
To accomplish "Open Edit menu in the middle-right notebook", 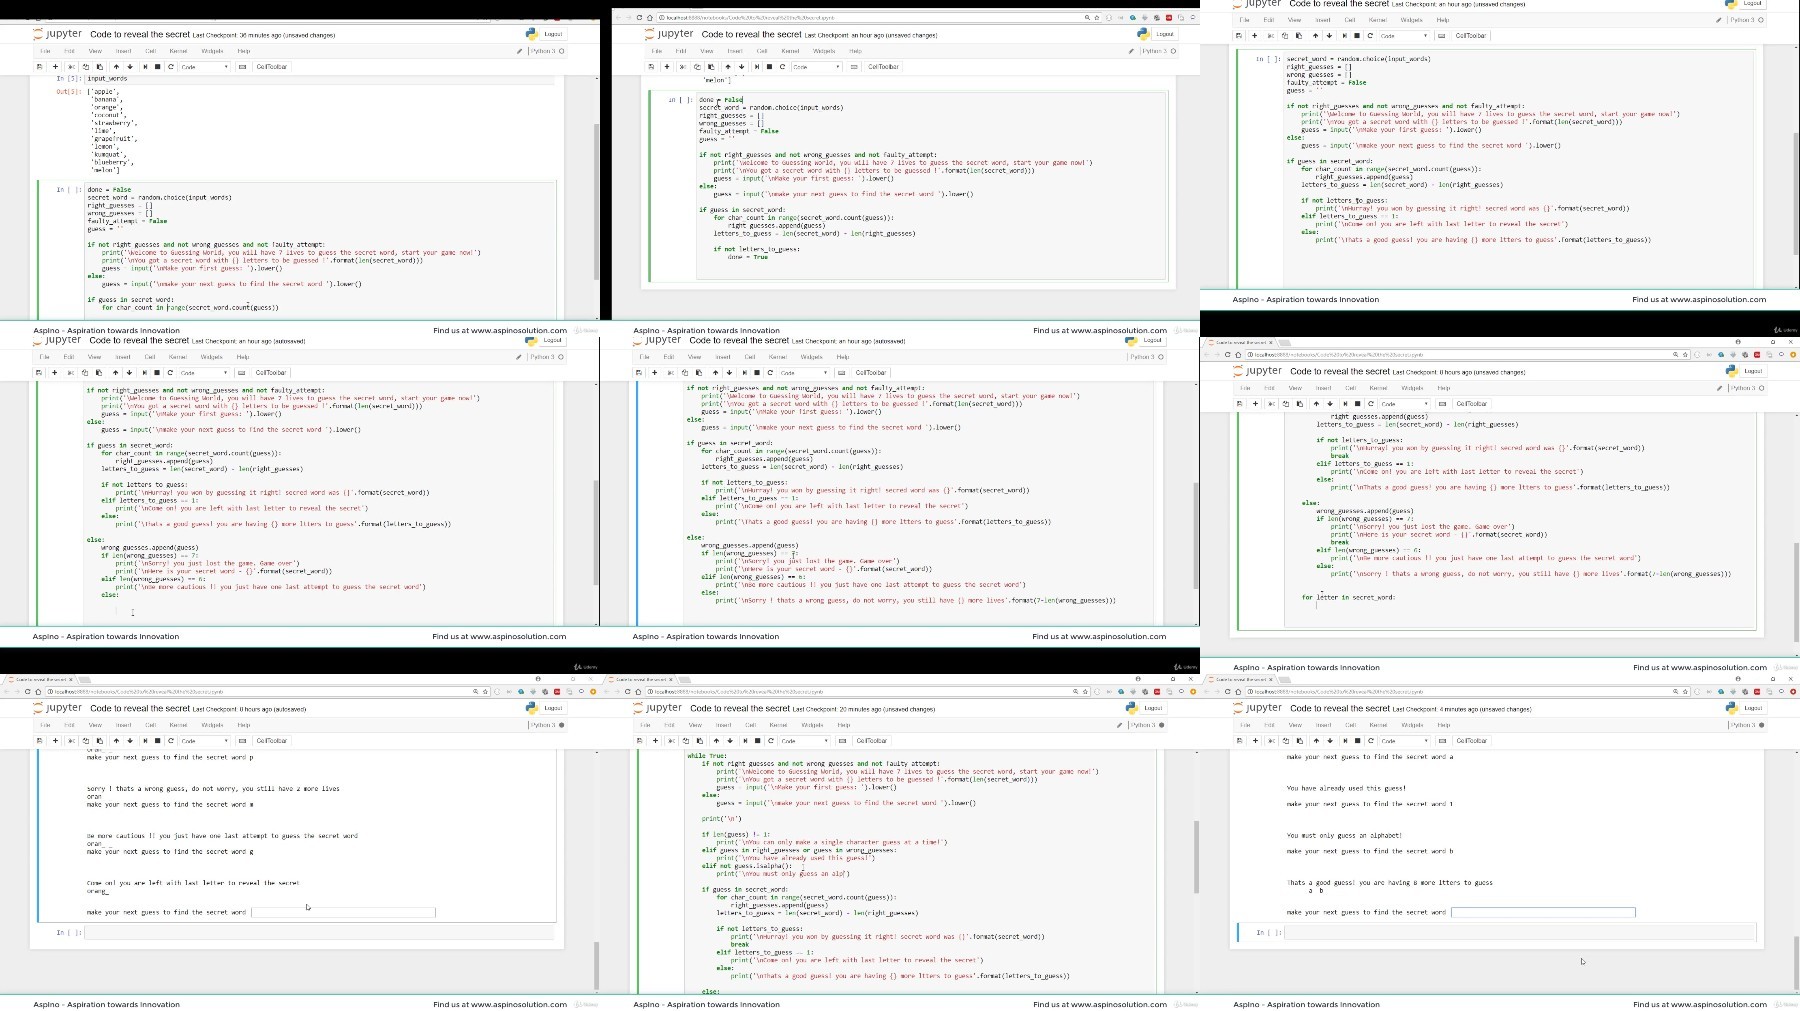I will coord(1269,388).
